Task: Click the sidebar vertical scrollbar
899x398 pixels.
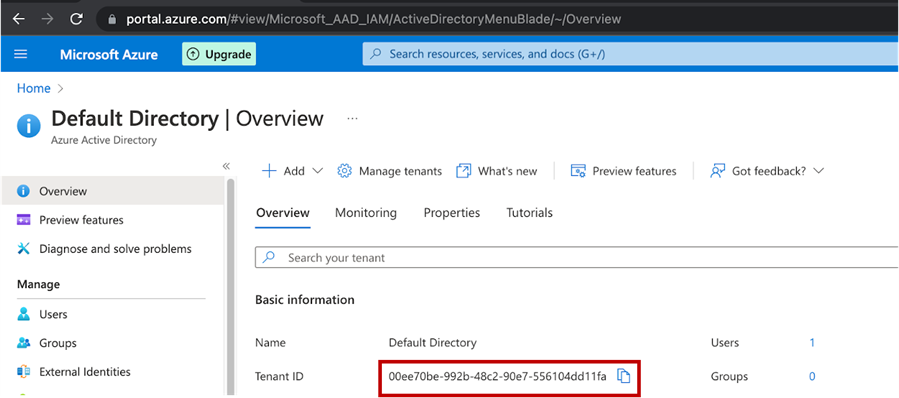Action: point(231,287)
